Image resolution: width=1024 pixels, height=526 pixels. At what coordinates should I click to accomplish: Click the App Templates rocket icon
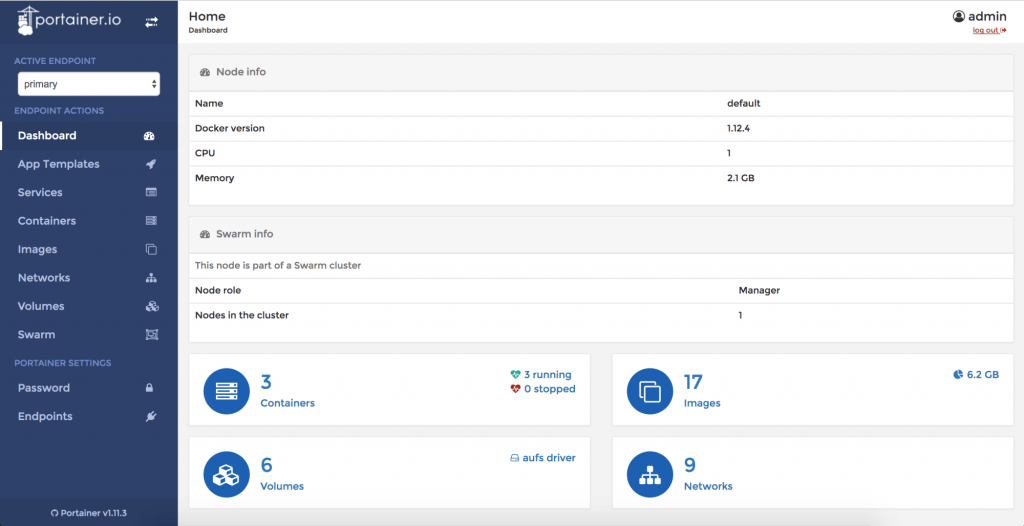(151, 164)
